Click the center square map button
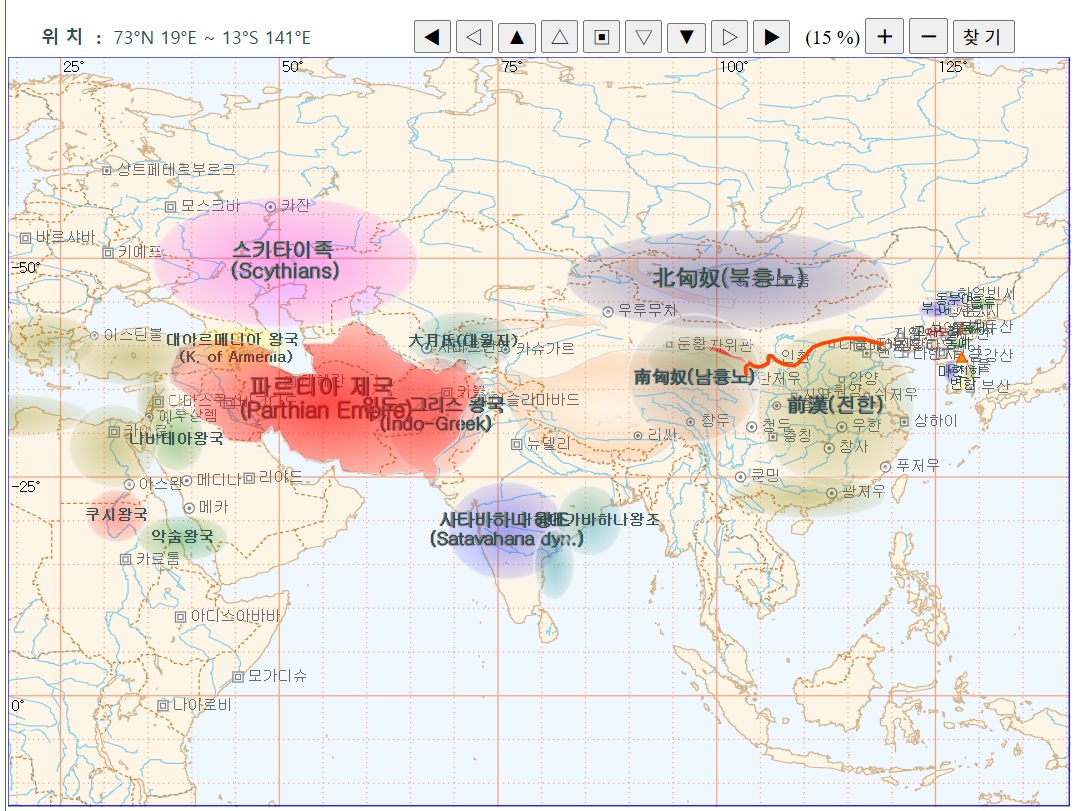Viewport: 1078px width, 811px height. pyautogui.click(x=602, y=37)
